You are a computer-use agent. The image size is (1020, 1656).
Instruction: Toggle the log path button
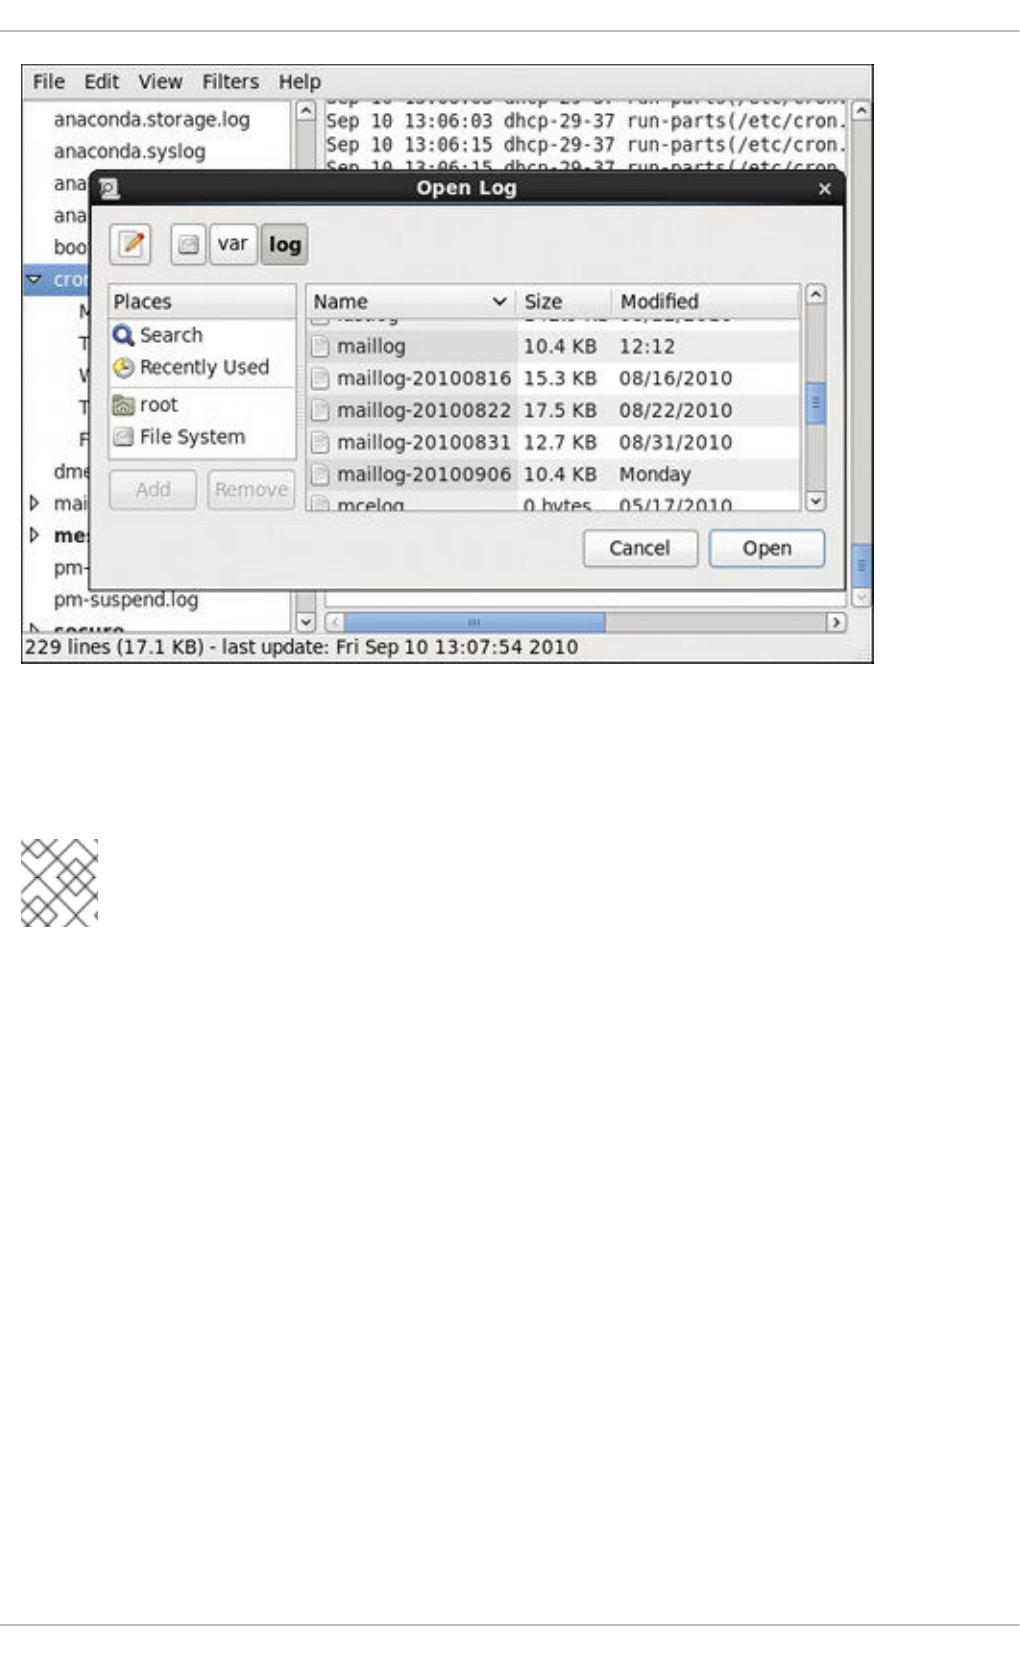point(284,244)
